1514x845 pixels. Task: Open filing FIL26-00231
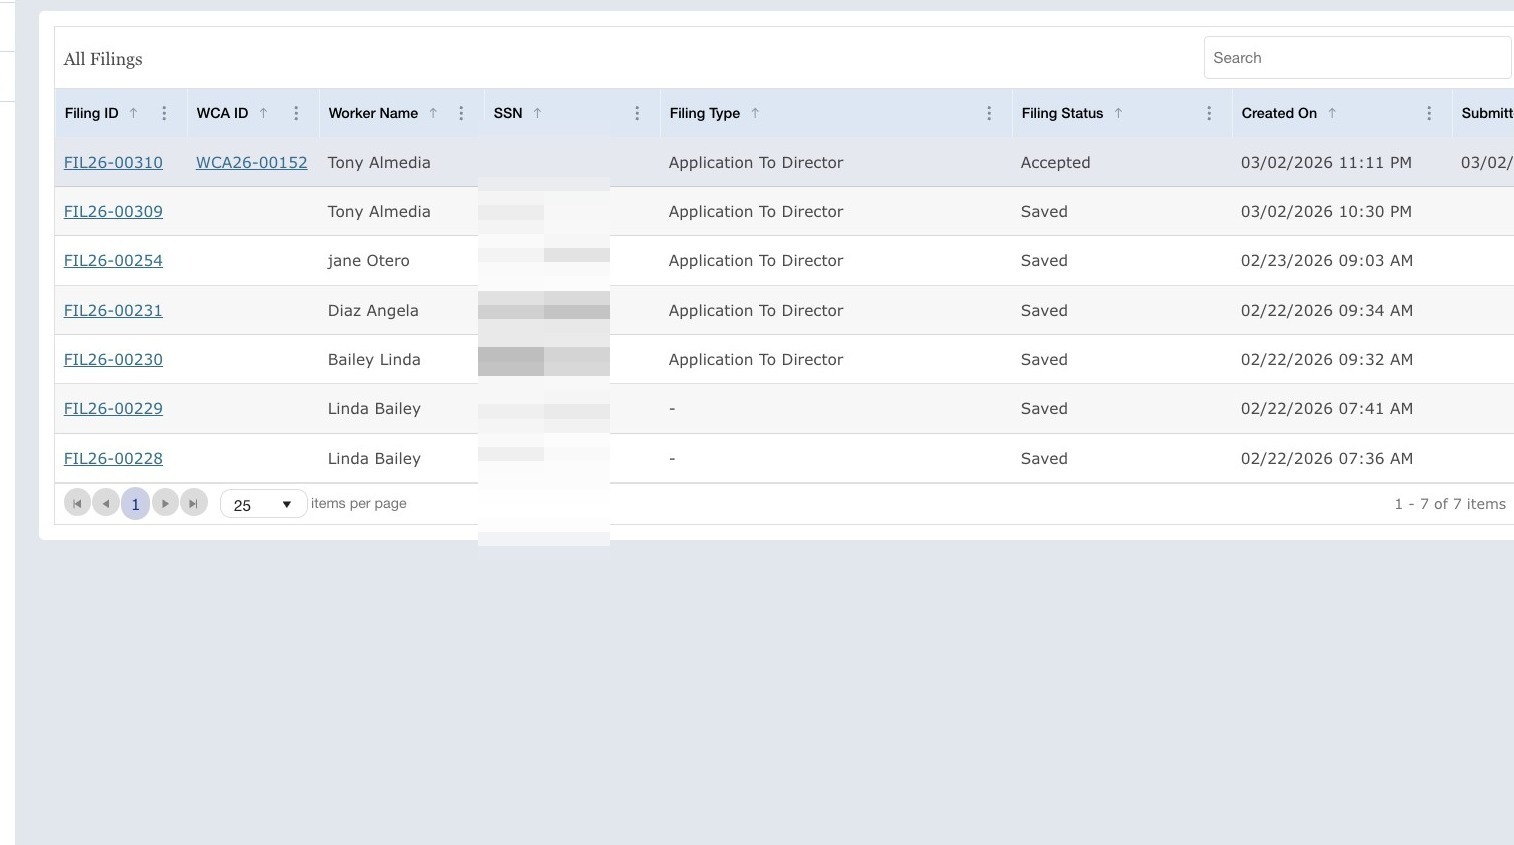pos(113,310)
